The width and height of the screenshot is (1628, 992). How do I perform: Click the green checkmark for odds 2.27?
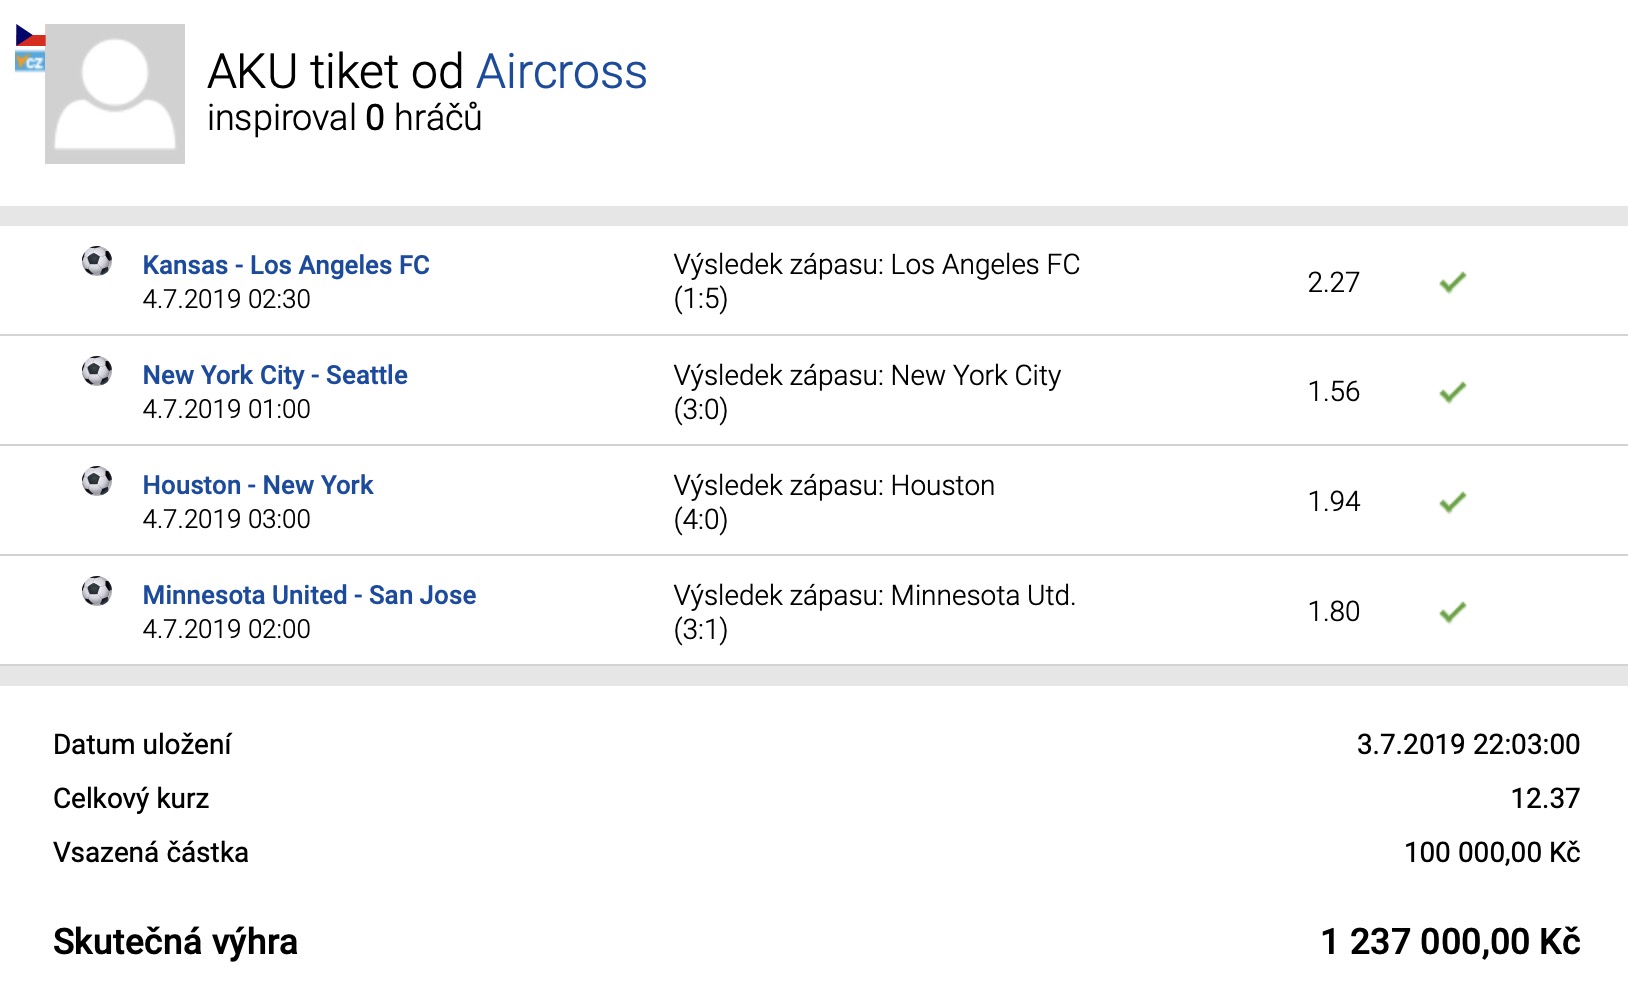tap(1453, 283)
